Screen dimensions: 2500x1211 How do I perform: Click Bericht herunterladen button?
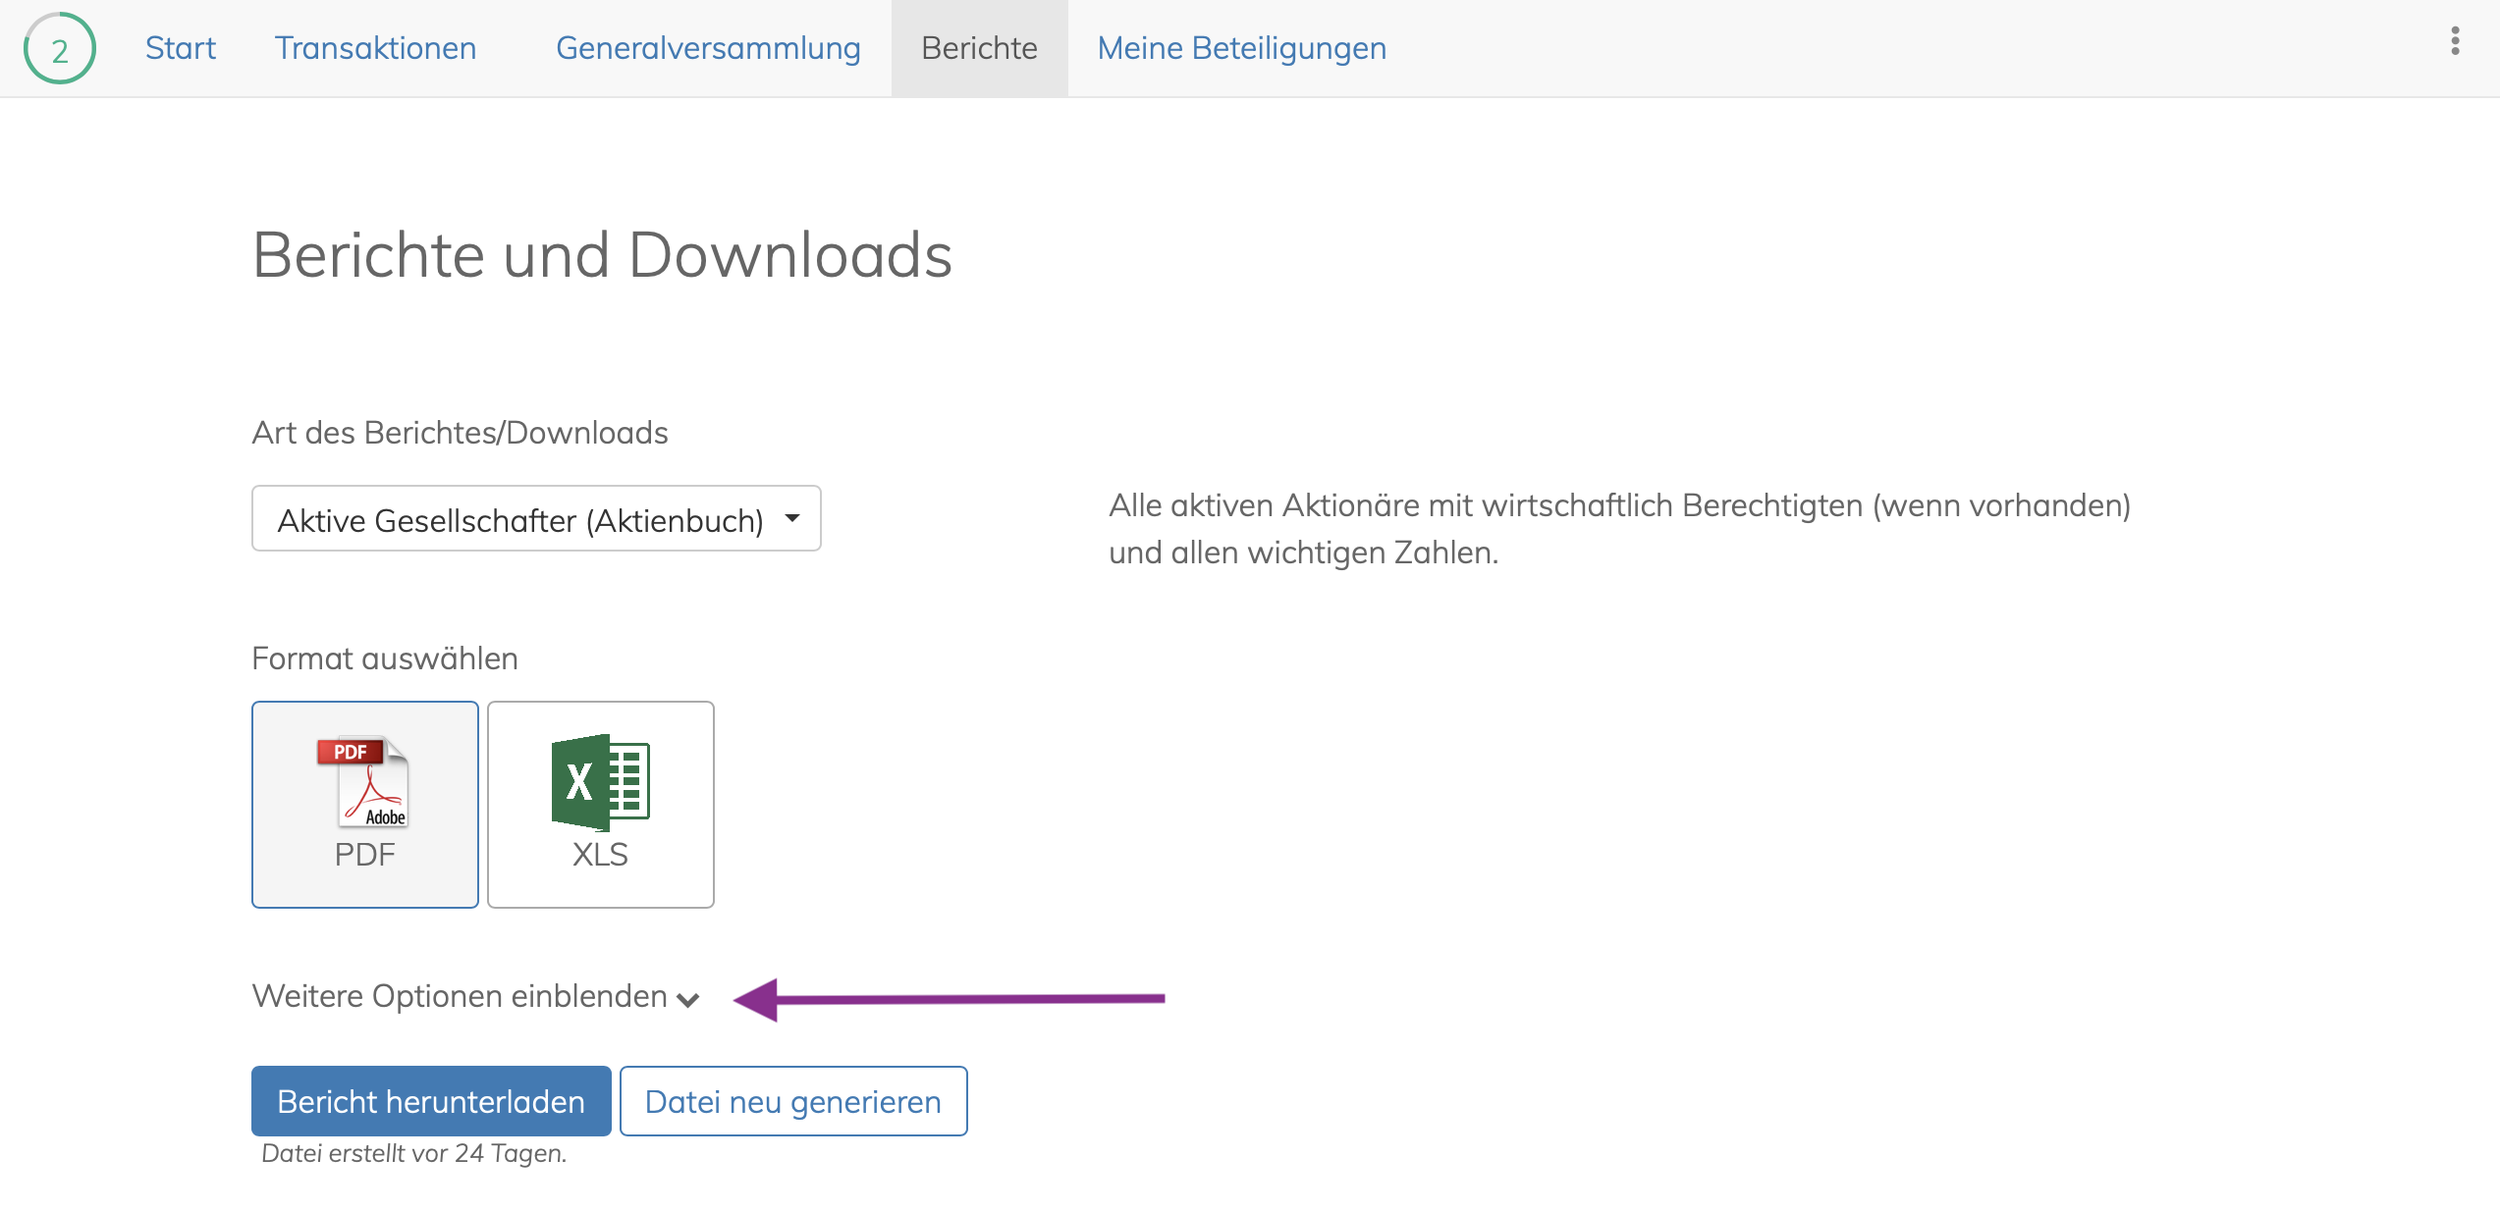point(431,1101)
